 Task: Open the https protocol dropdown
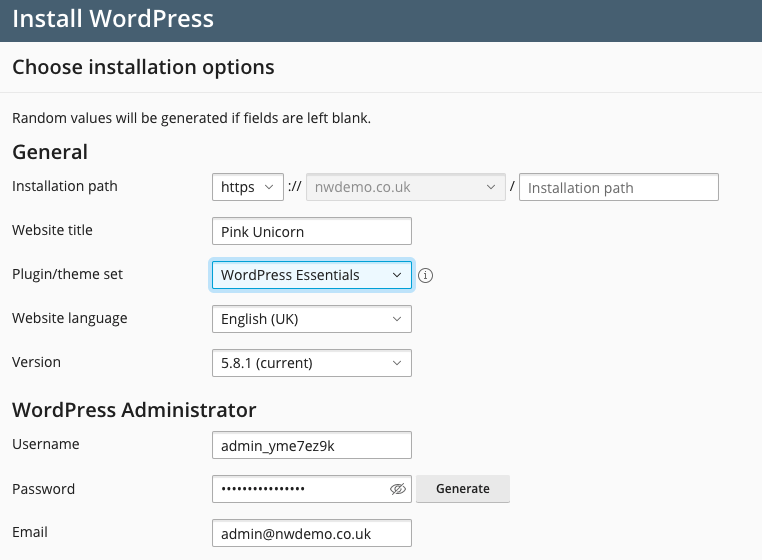click(x=248, y=187)
